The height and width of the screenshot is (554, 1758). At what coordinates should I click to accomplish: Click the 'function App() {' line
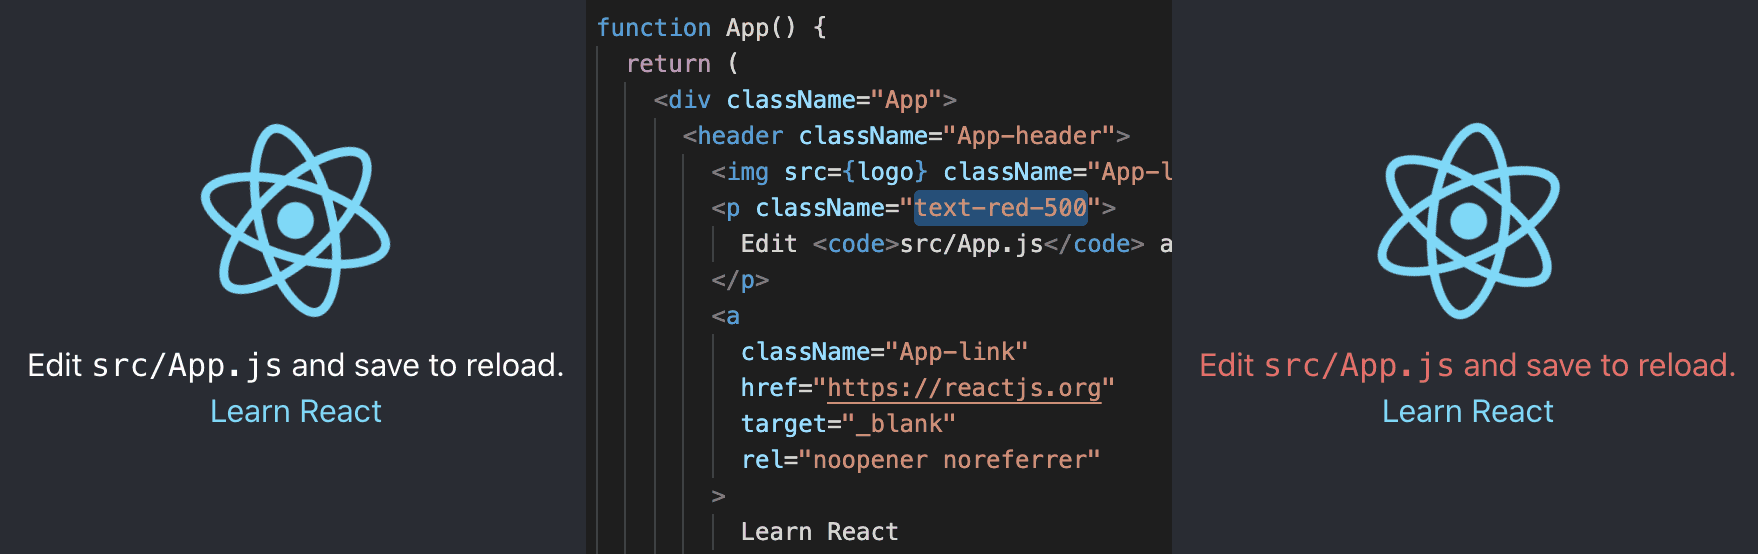click(712, 28)
